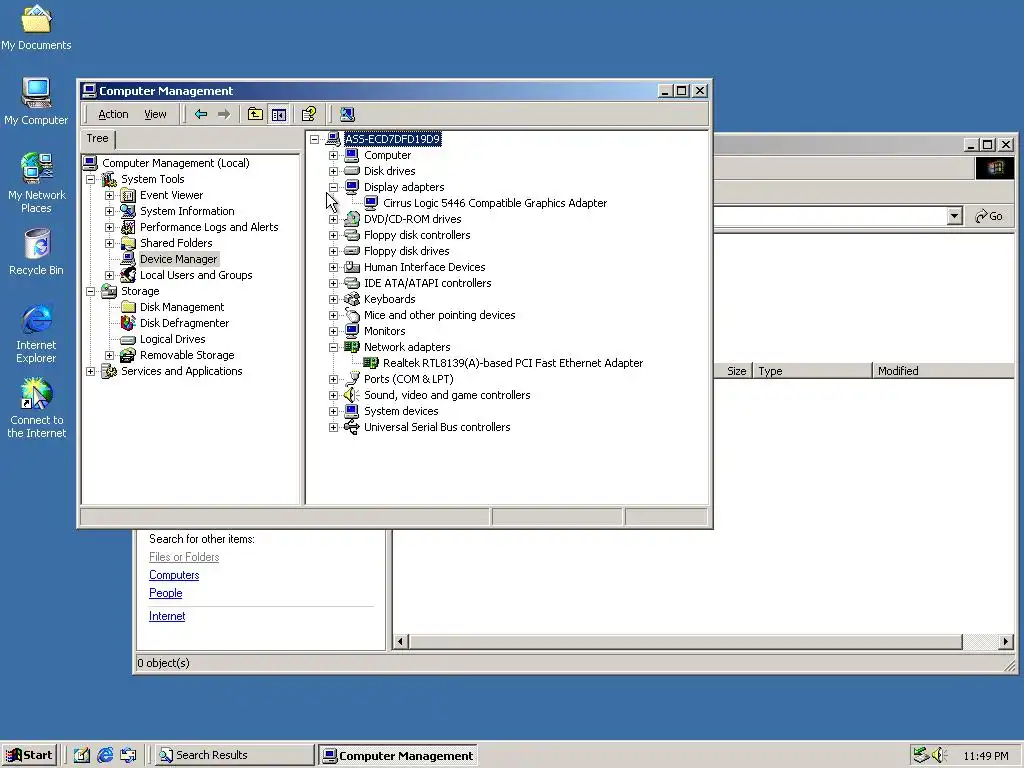Expand the Removable Storage node
1024x768 pixels.
(x=110, y=355)
